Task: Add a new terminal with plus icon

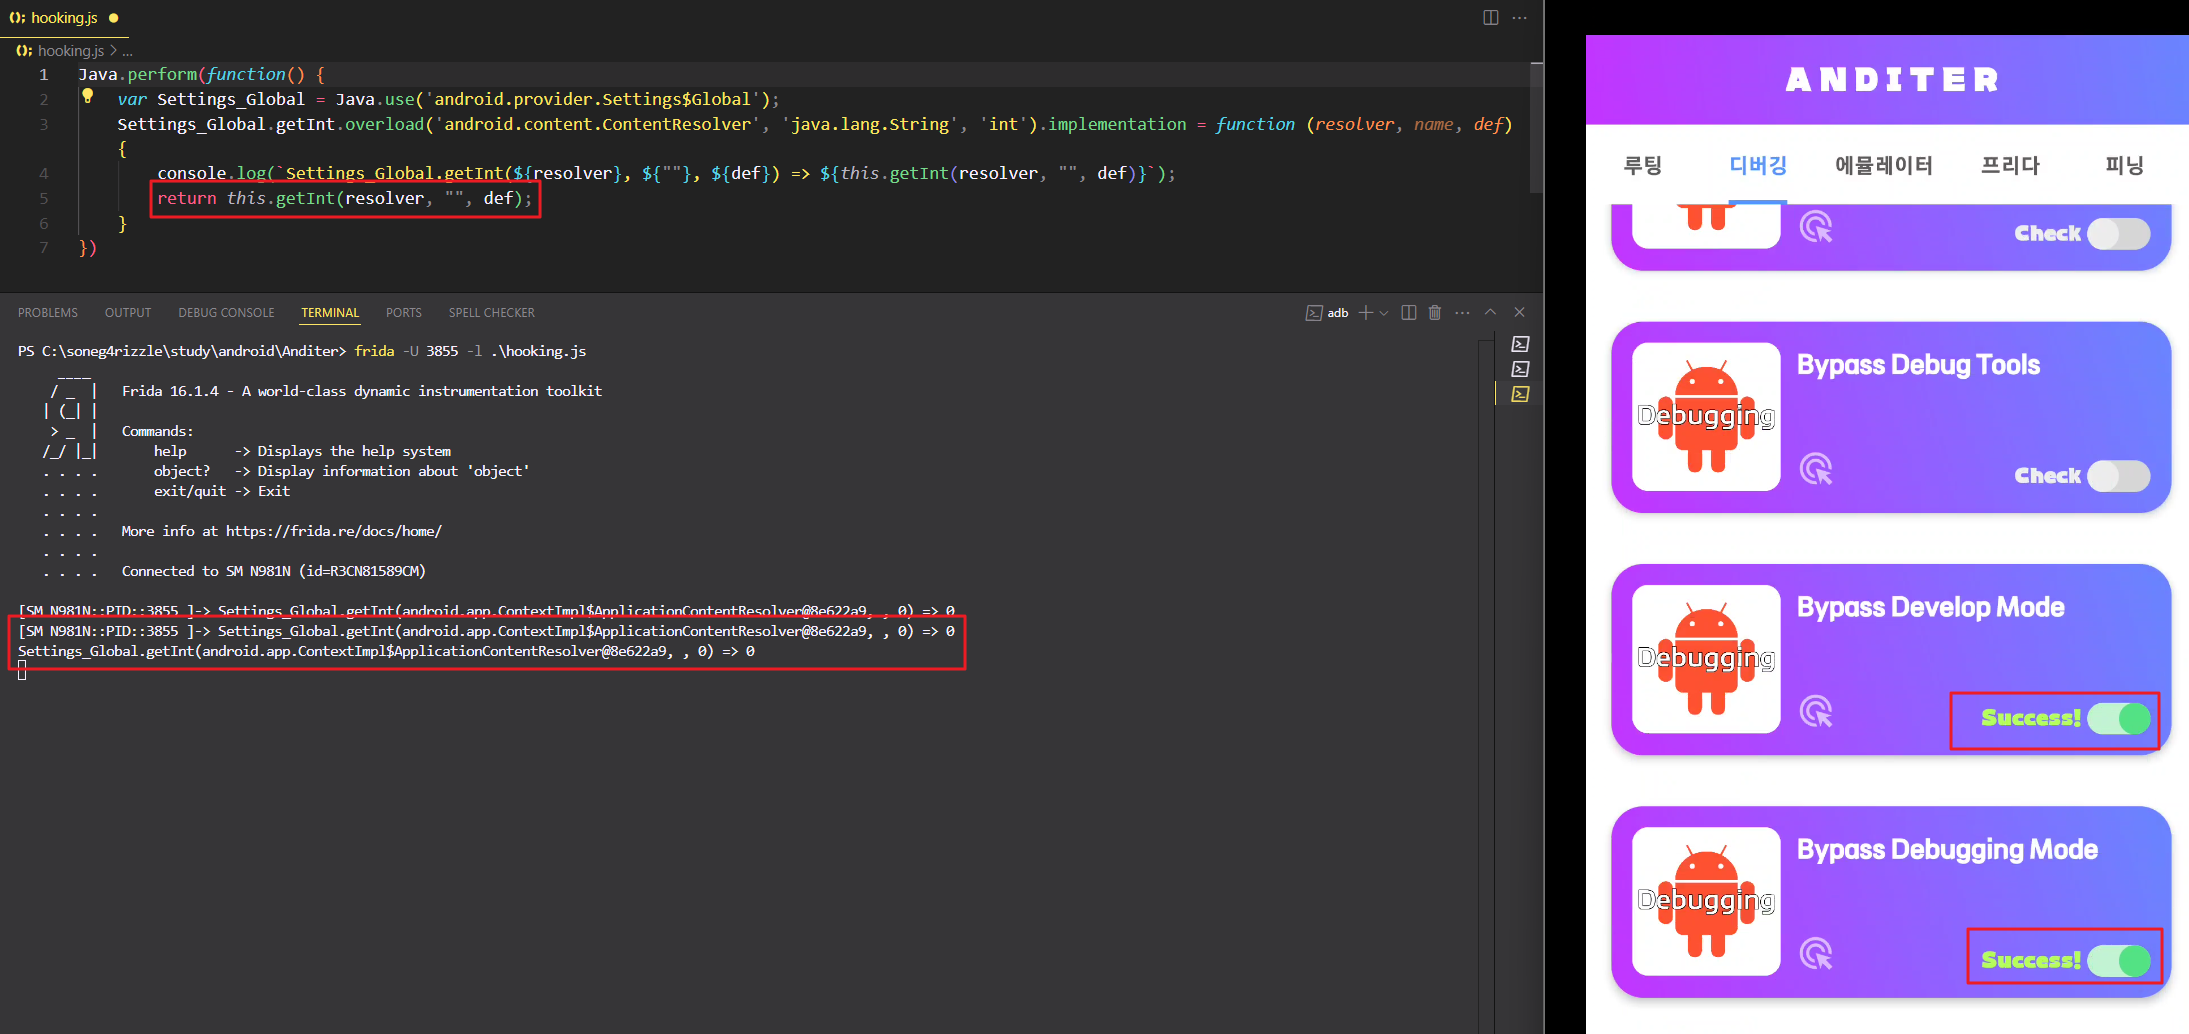Action: pos(1365,313)
